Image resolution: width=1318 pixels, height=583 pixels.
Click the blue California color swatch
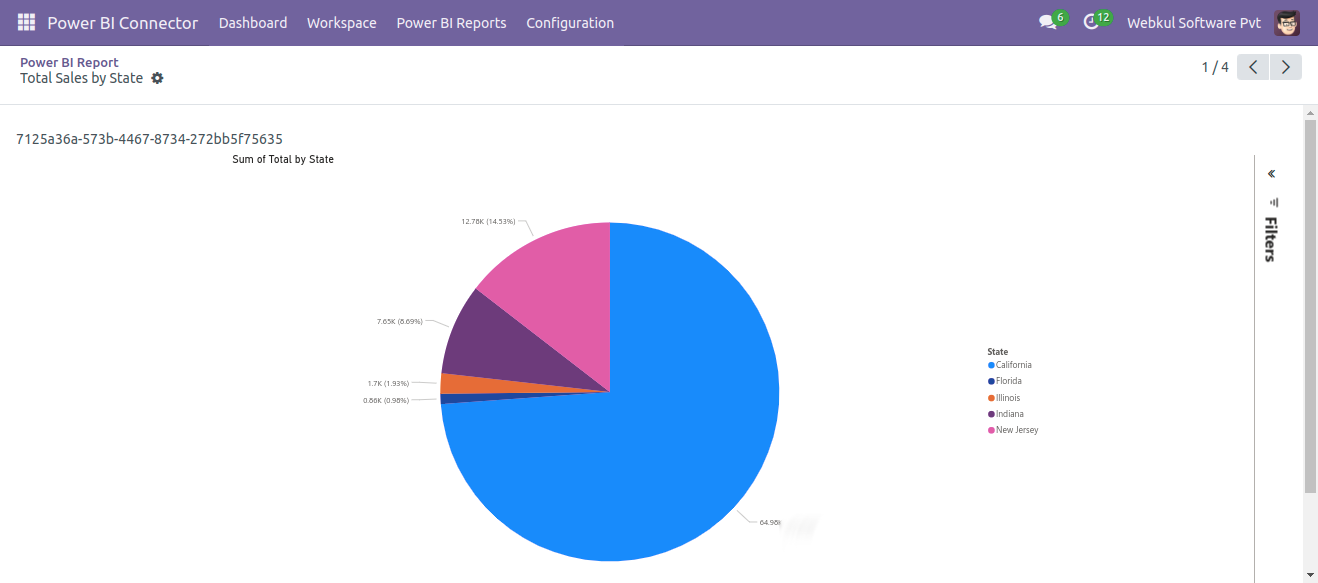(989, 364)
